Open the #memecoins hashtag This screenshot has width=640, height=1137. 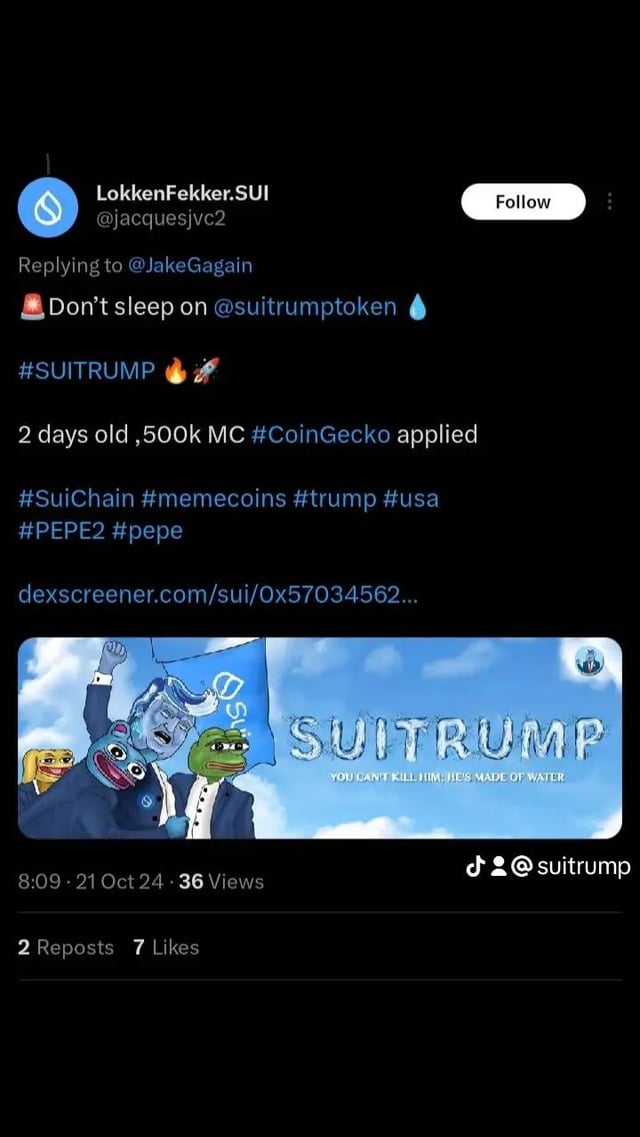pyautogui.click(x=215, y=499)
